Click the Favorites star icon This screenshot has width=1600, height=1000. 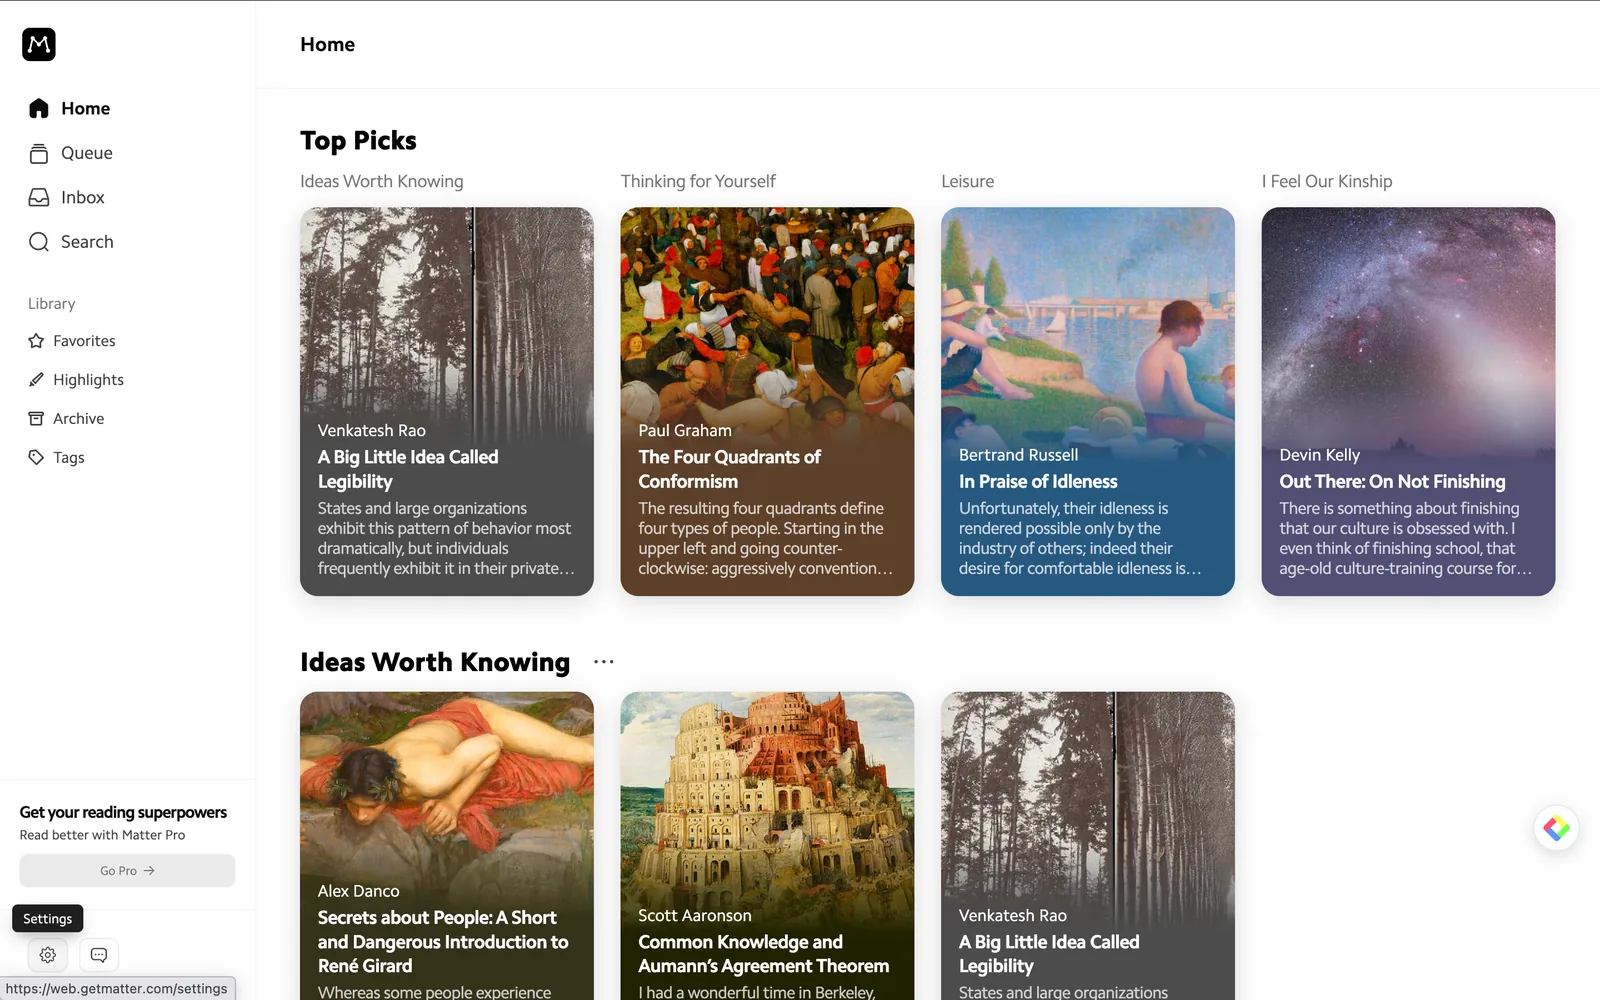(x=36, y=341)
